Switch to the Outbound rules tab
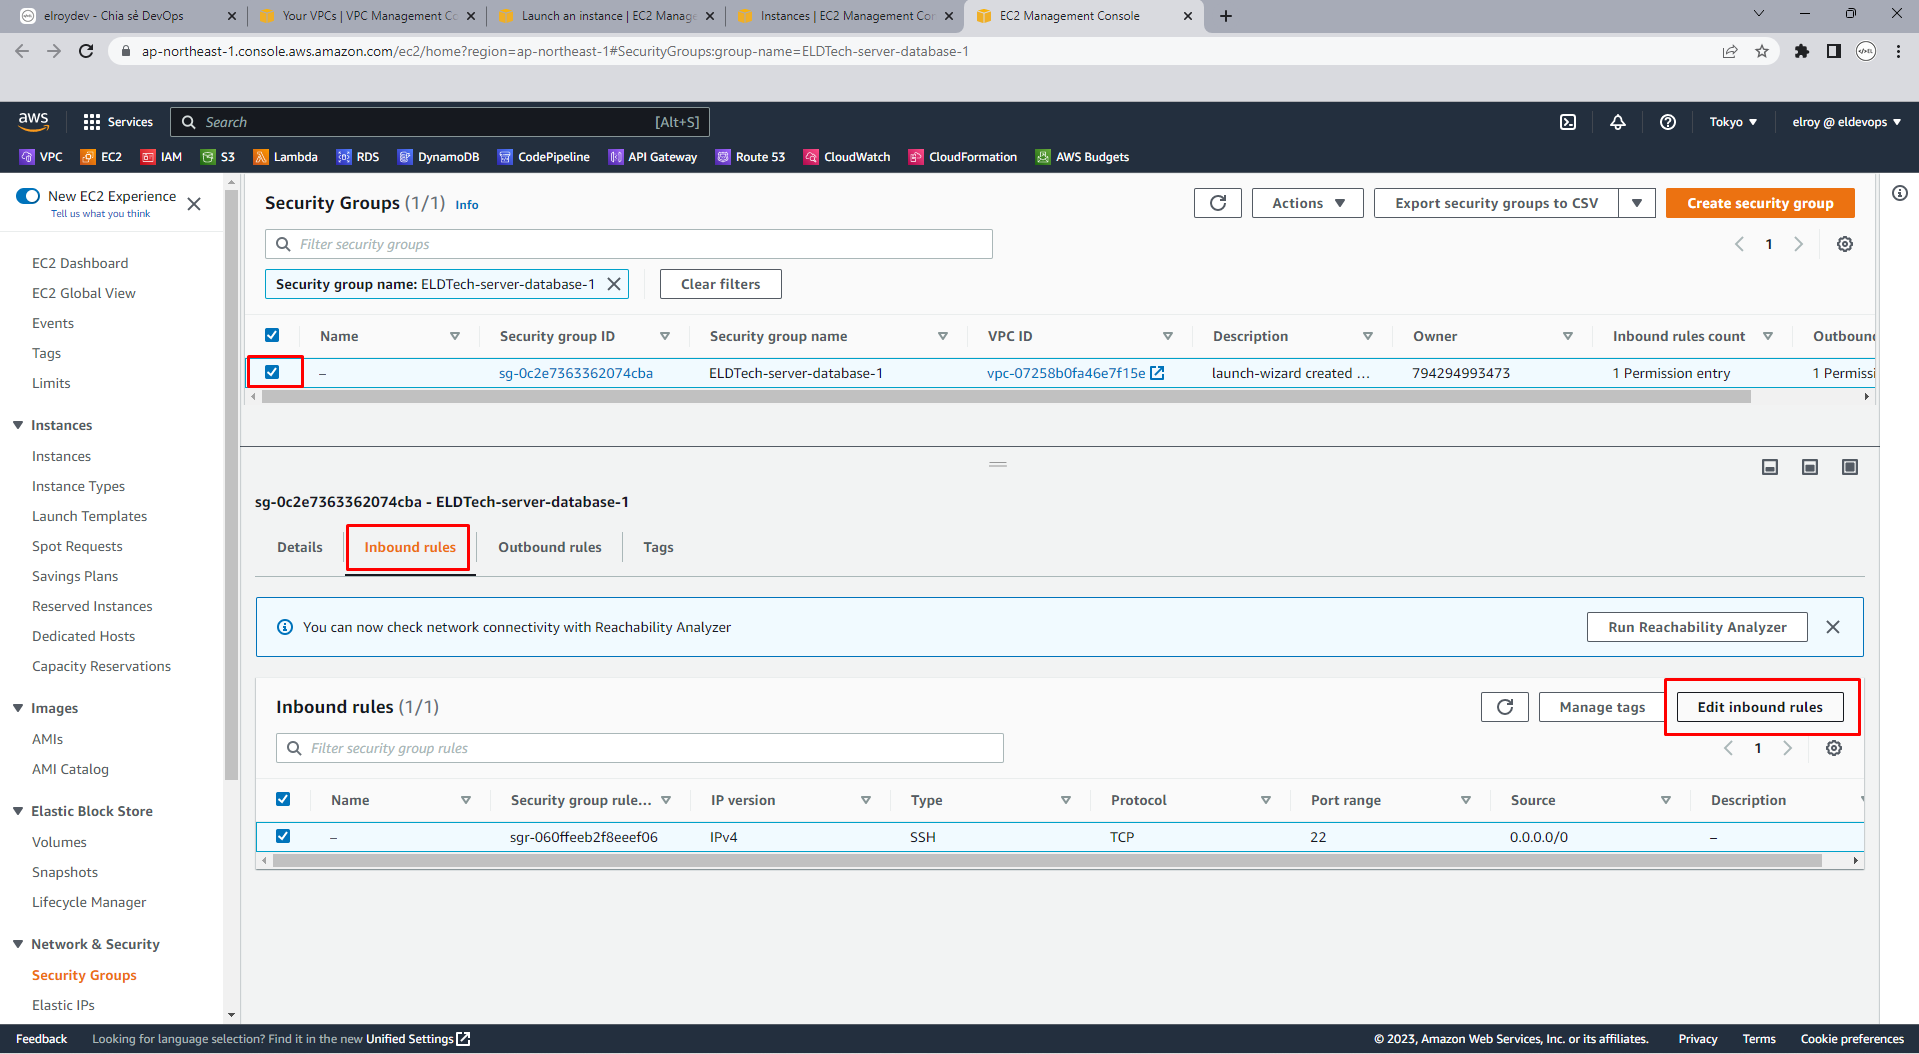This screenshot has height=1054, width=1919. coord(550,547)
